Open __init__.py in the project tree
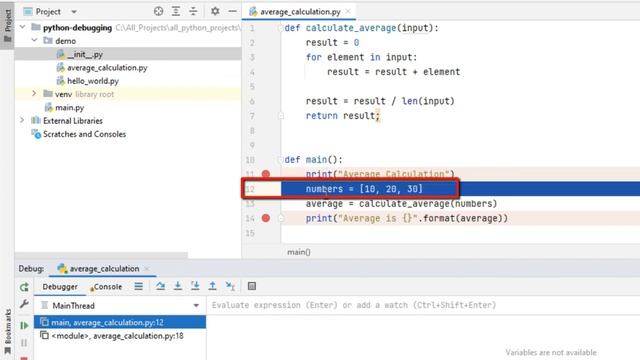This screenshot has width=640, height=360. point(84,54)
